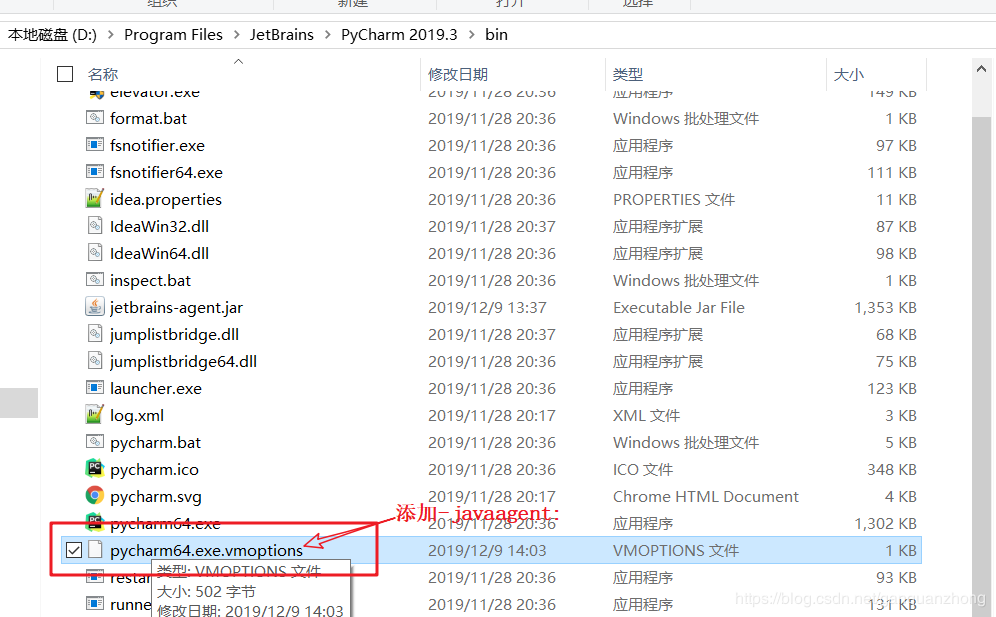Click the fsnotifier.exe application icon

pos(95,145)
